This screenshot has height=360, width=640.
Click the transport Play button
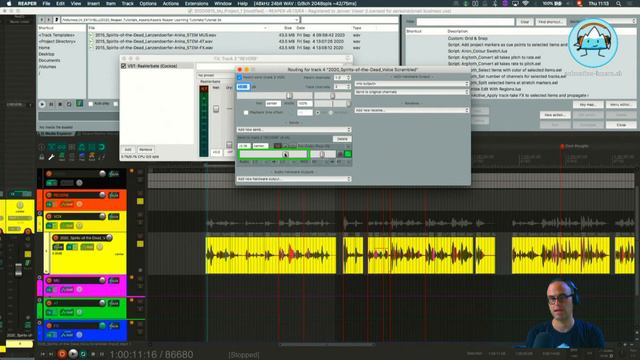73,354
